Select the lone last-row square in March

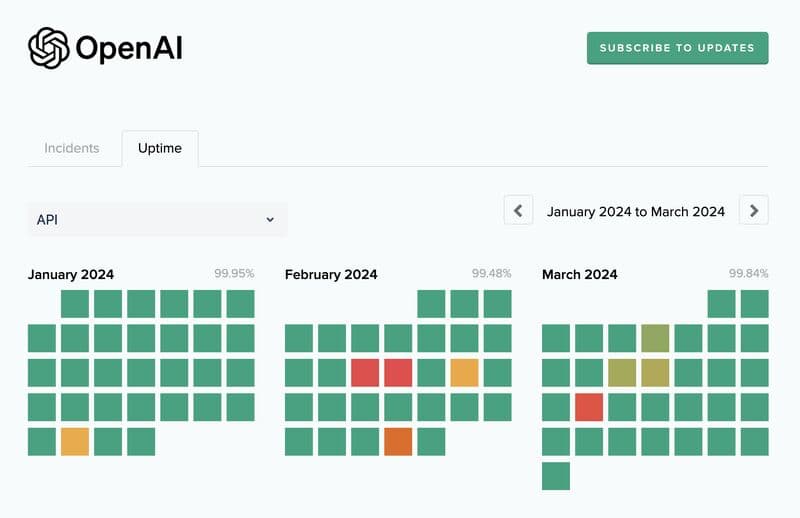pyautogui.click(x=556, y=476)
